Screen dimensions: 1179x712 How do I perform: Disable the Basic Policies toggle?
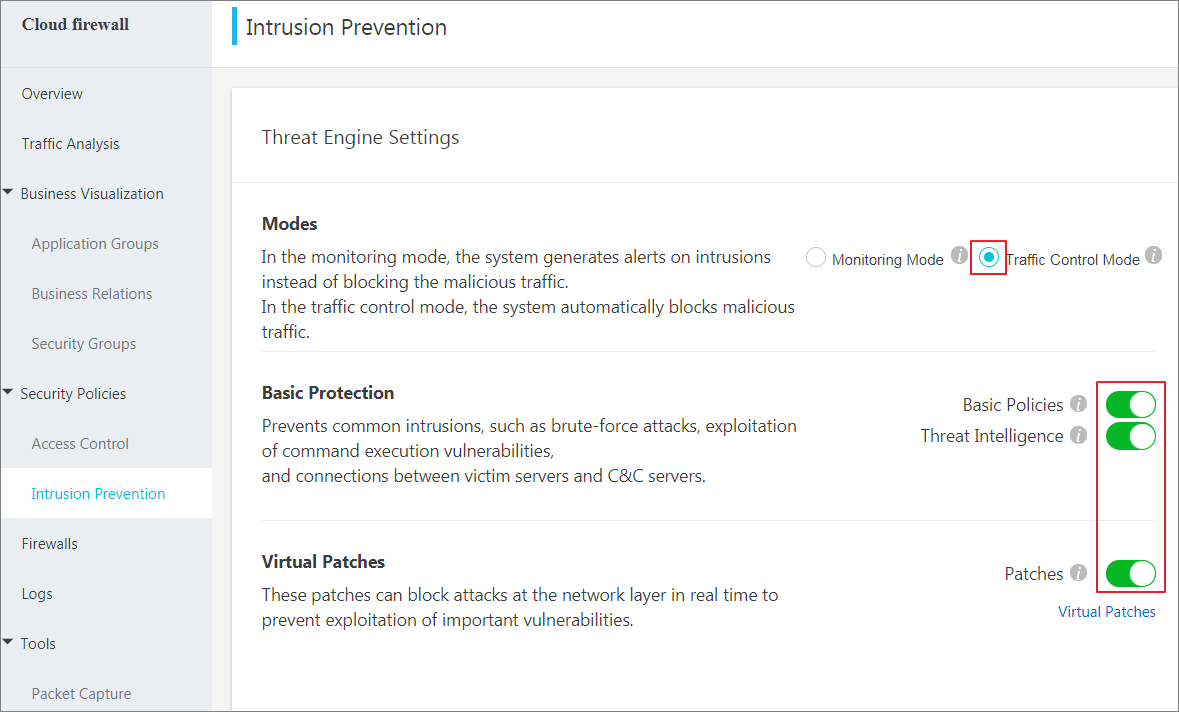pos(1131,404)
